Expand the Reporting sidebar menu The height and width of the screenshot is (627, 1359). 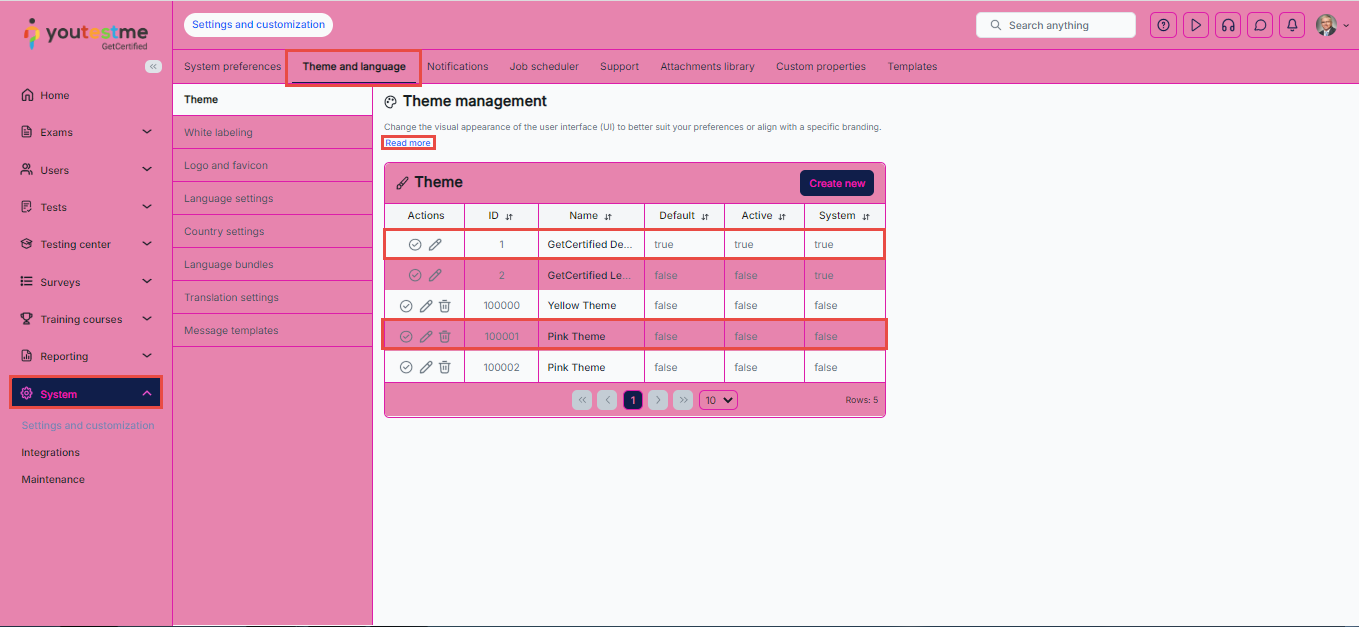(x=147, y=356)
